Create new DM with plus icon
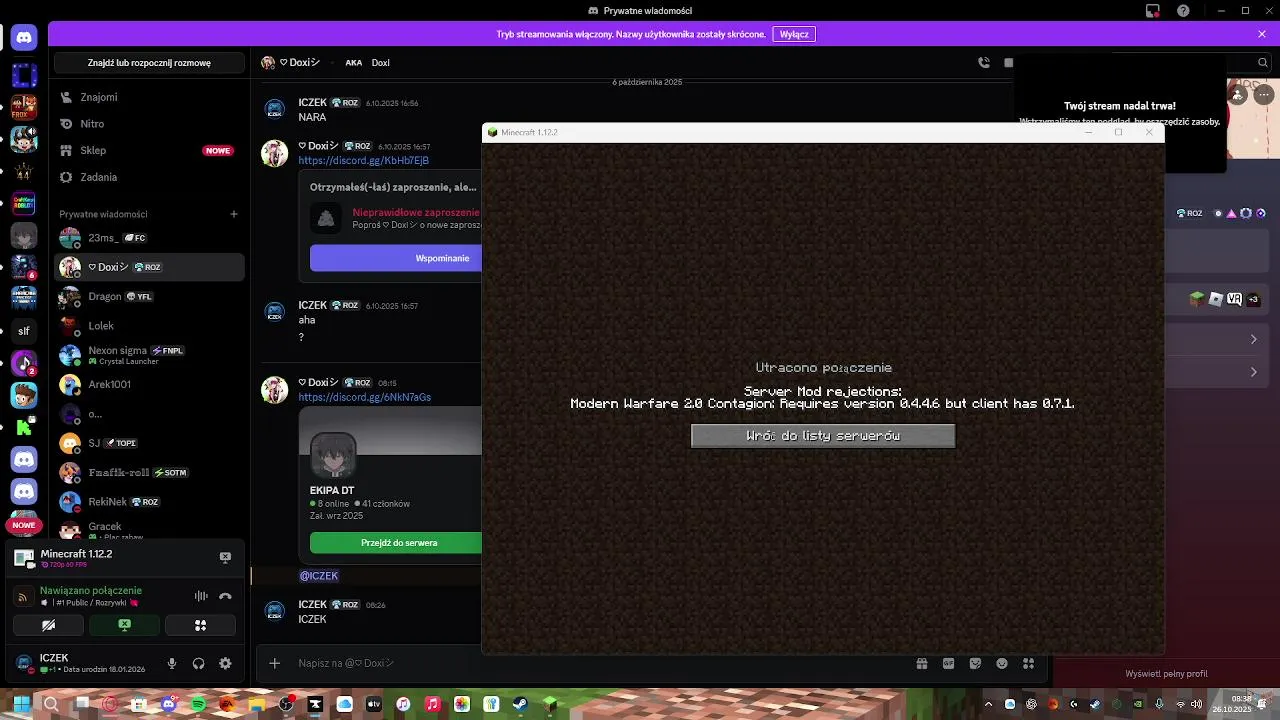The height and width of the screenshot is (720, 1280). pyautogui.click(x=234, y=214)
